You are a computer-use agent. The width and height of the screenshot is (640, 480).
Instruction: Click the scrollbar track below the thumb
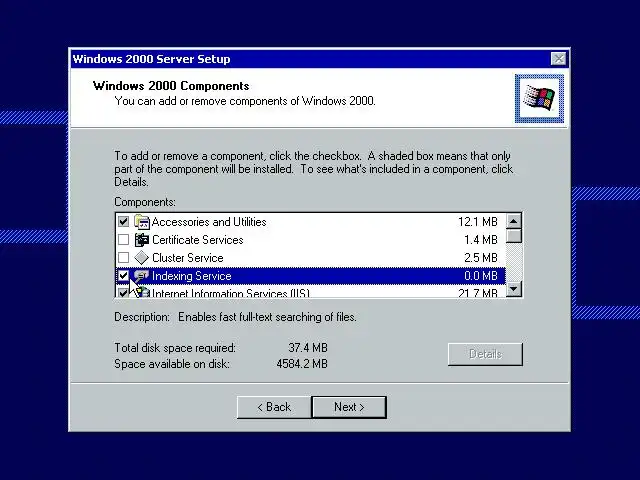pyautogui.click(x=514, y=262)
